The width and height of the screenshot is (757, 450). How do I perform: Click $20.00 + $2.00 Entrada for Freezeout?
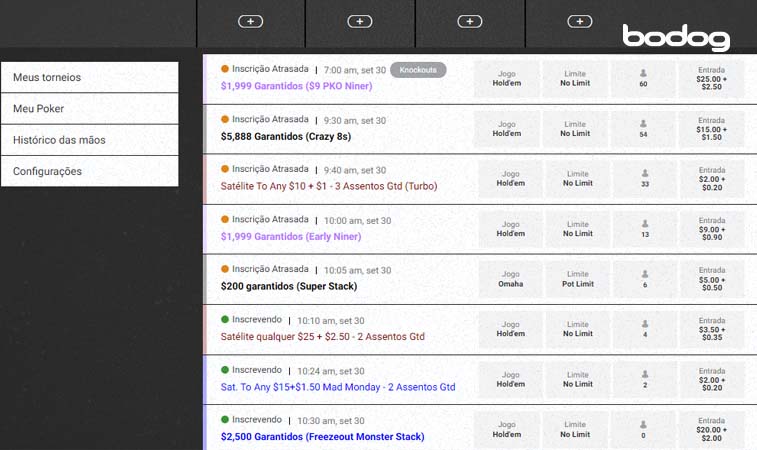click(711, 428)
